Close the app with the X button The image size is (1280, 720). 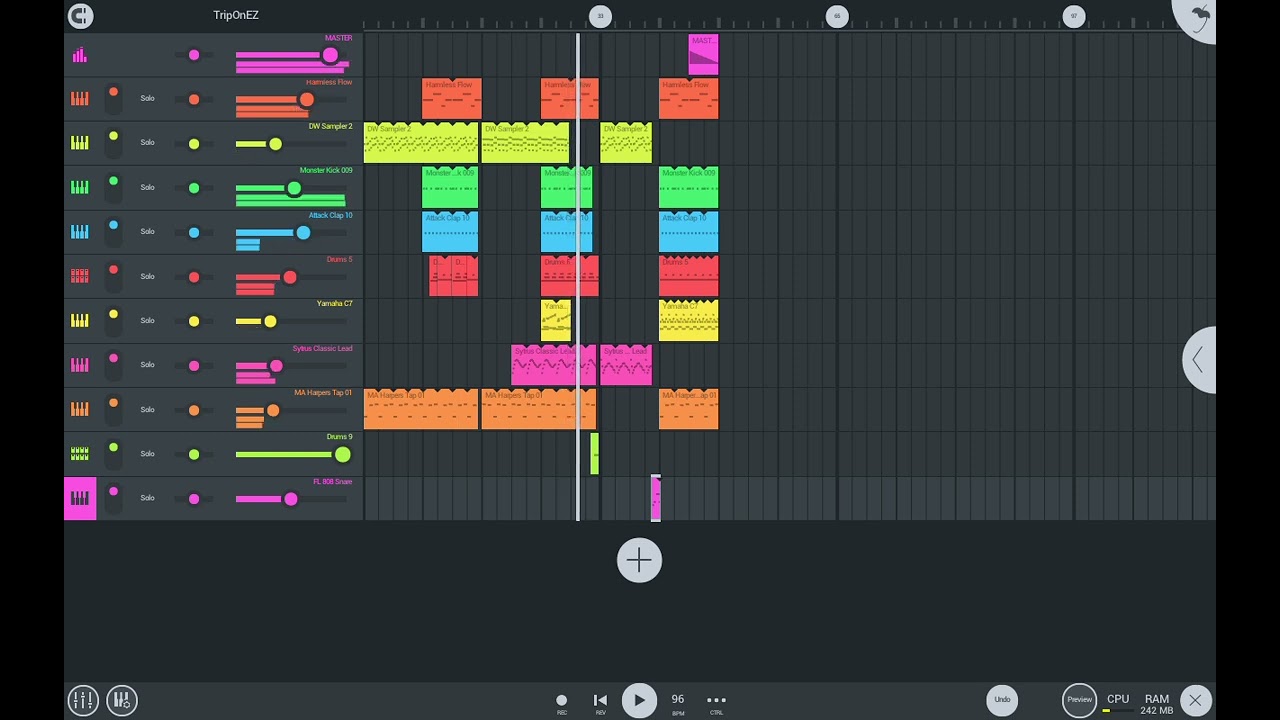click(x=1195, y=700)
